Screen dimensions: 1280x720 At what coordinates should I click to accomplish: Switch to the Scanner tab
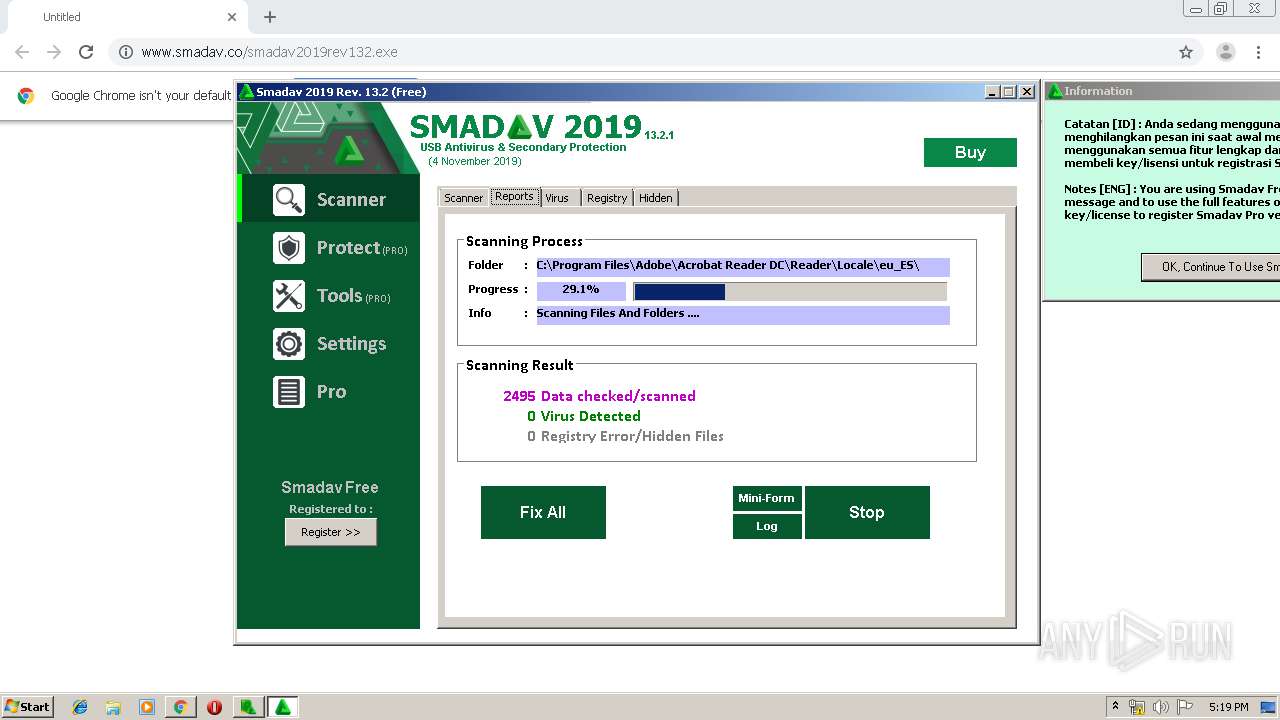click(x=463, y=198)
